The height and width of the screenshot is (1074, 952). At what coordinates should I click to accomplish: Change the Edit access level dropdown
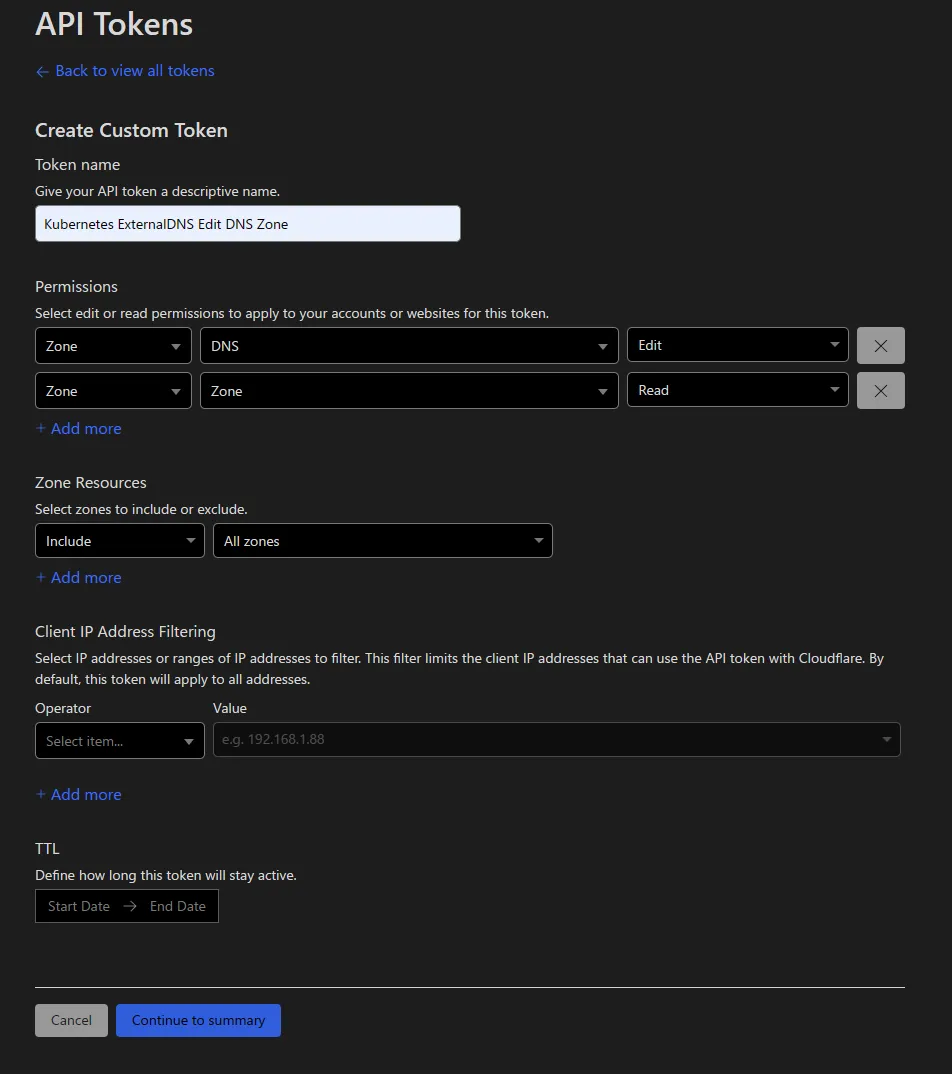[x=737, y=345]
